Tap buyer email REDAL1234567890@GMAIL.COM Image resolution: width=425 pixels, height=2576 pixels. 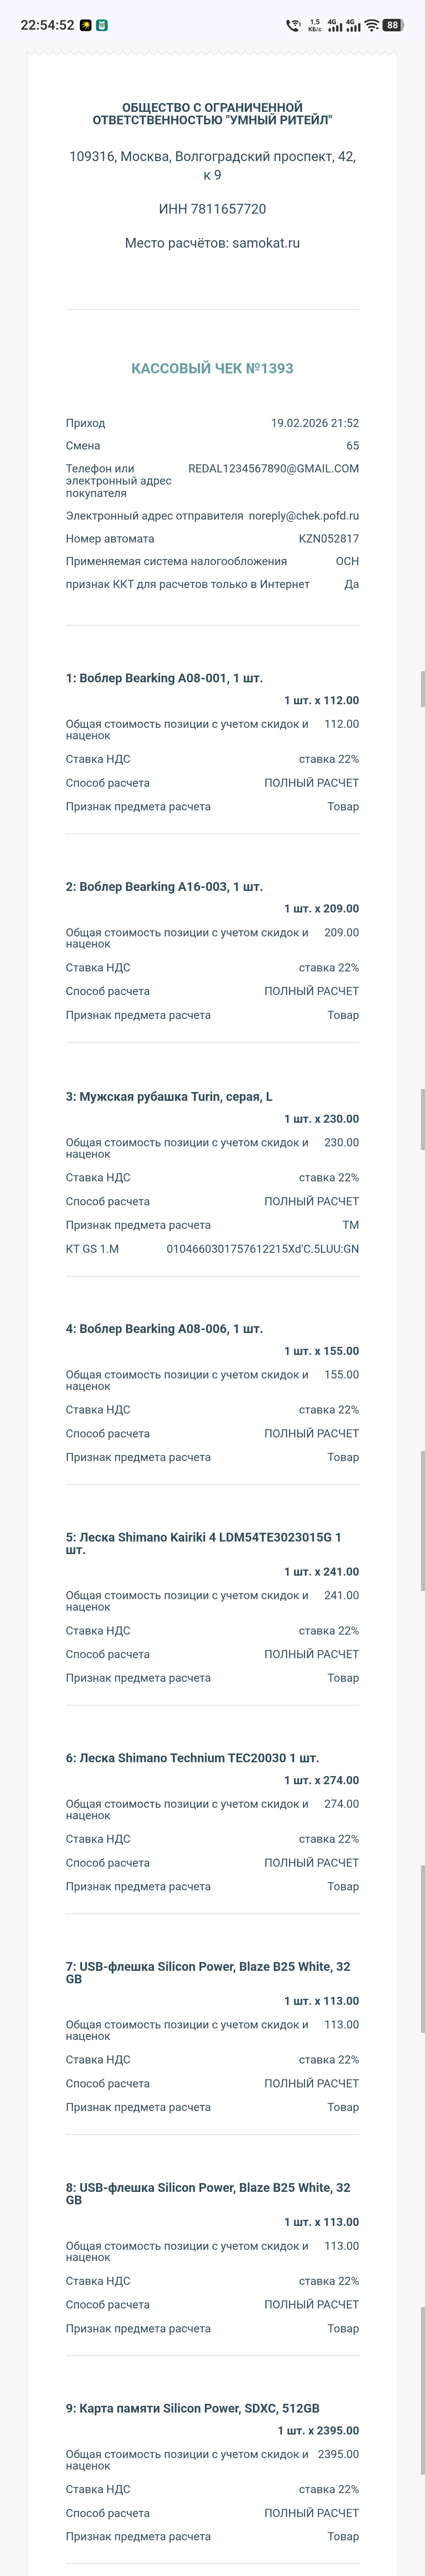point(273,468)
